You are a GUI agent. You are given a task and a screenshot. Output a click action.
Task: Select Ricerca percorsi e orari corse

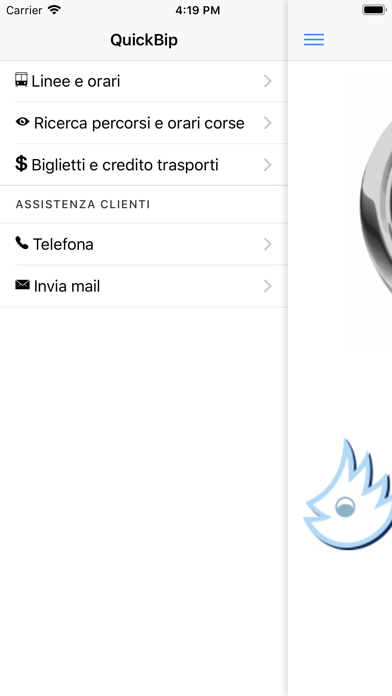pyautogui.click(x=144, y=123)
